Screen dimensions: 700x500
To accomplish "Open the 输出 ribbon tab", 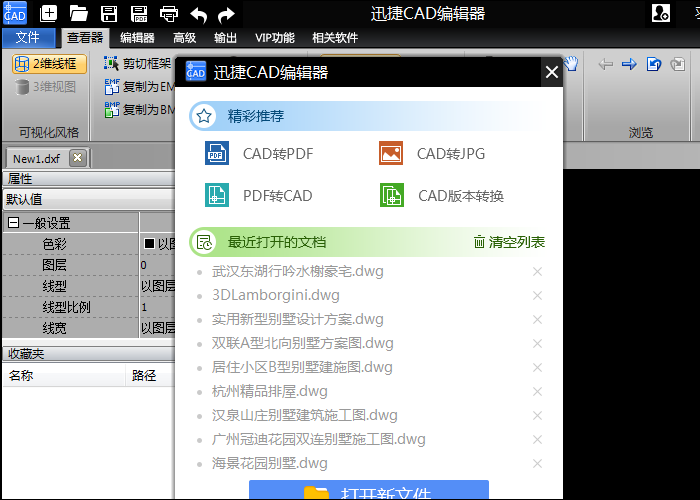I will (x=225, y=38).
